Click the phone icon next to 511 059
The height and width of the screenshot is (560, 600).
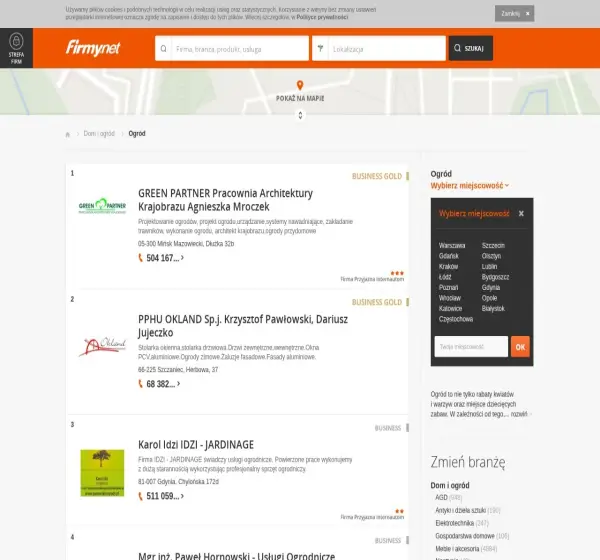coord(140,496)
